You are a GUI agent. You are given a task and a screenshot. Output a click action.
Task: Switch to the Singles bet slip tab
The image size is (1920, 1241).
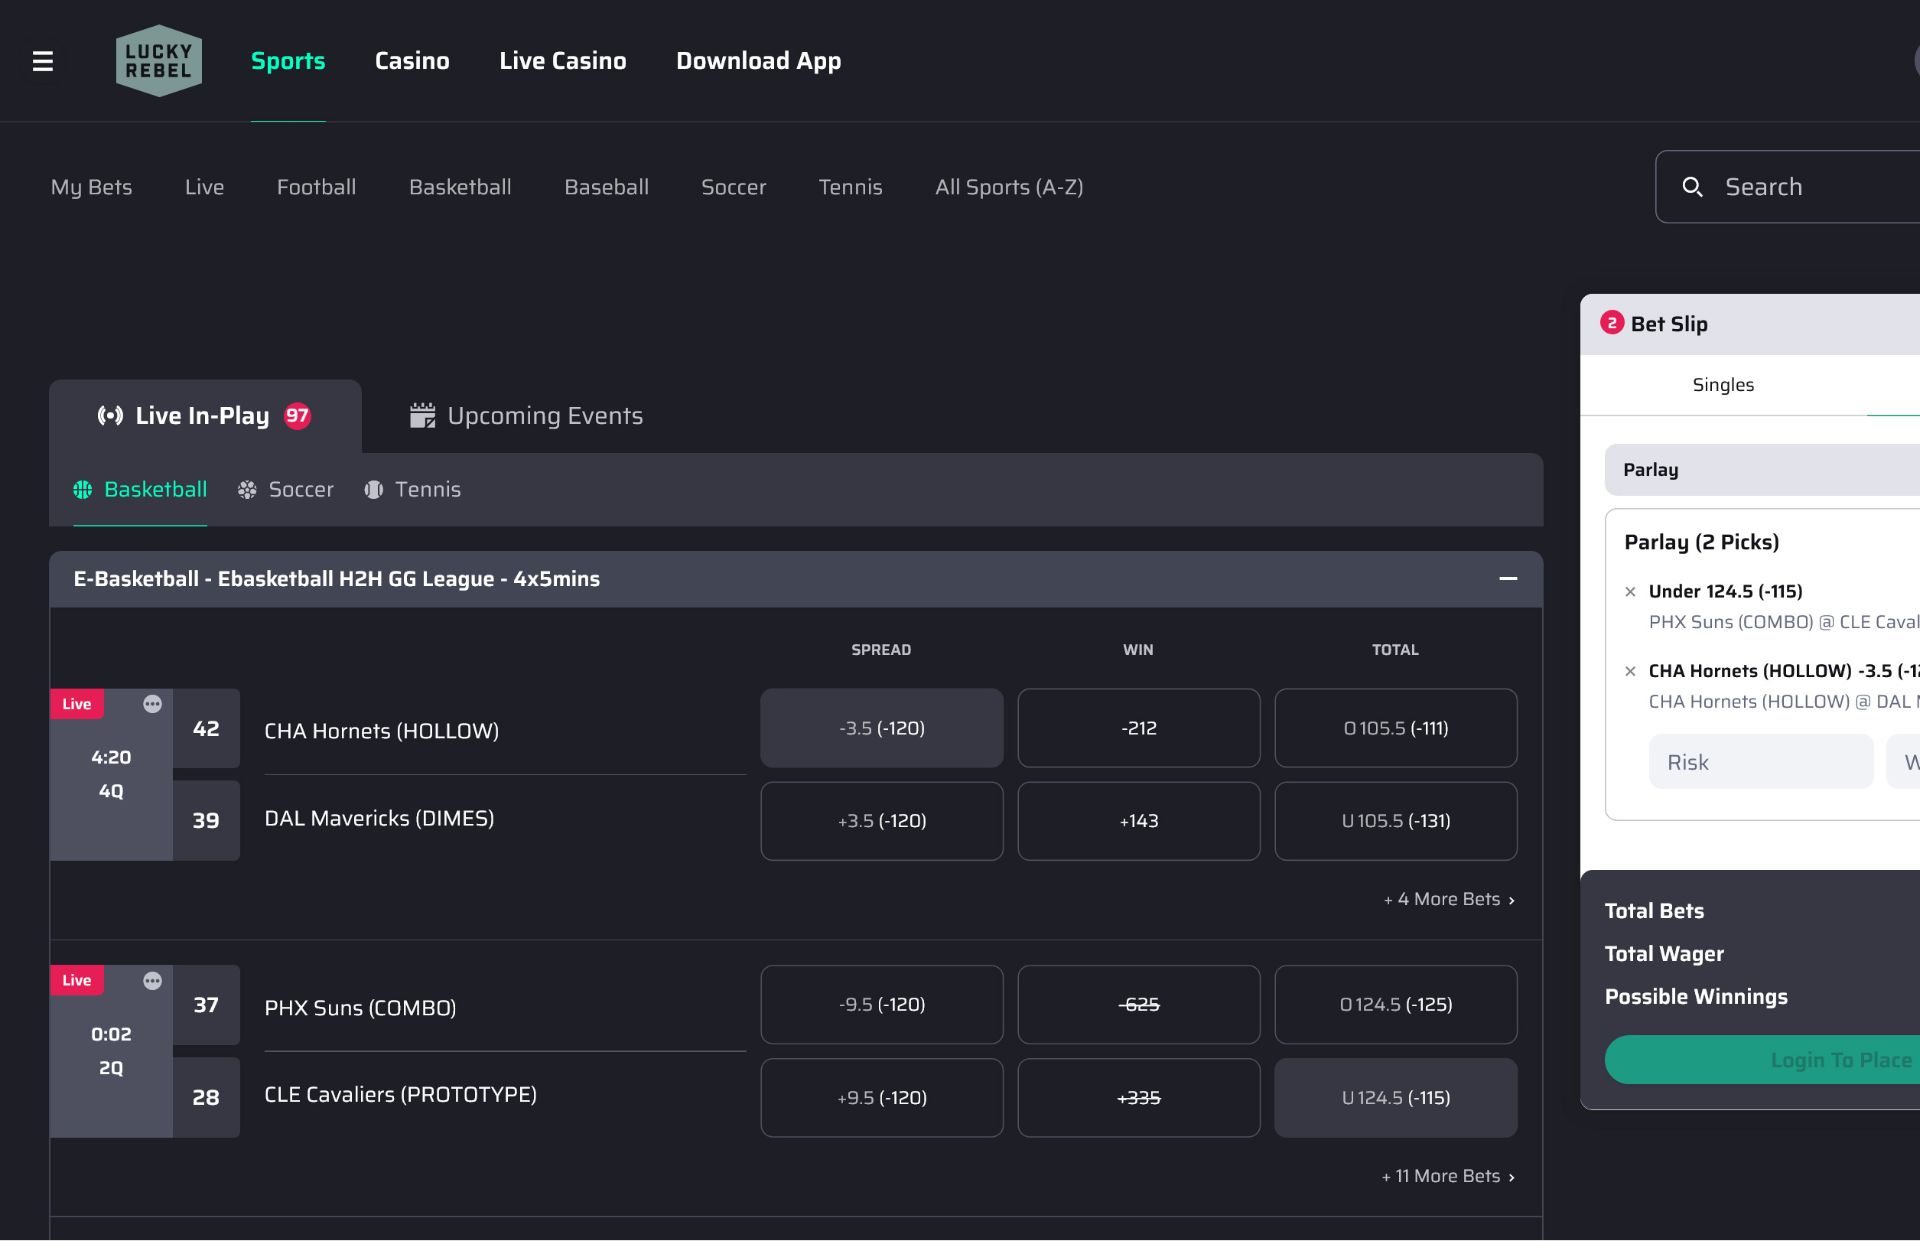(1723, 385)
